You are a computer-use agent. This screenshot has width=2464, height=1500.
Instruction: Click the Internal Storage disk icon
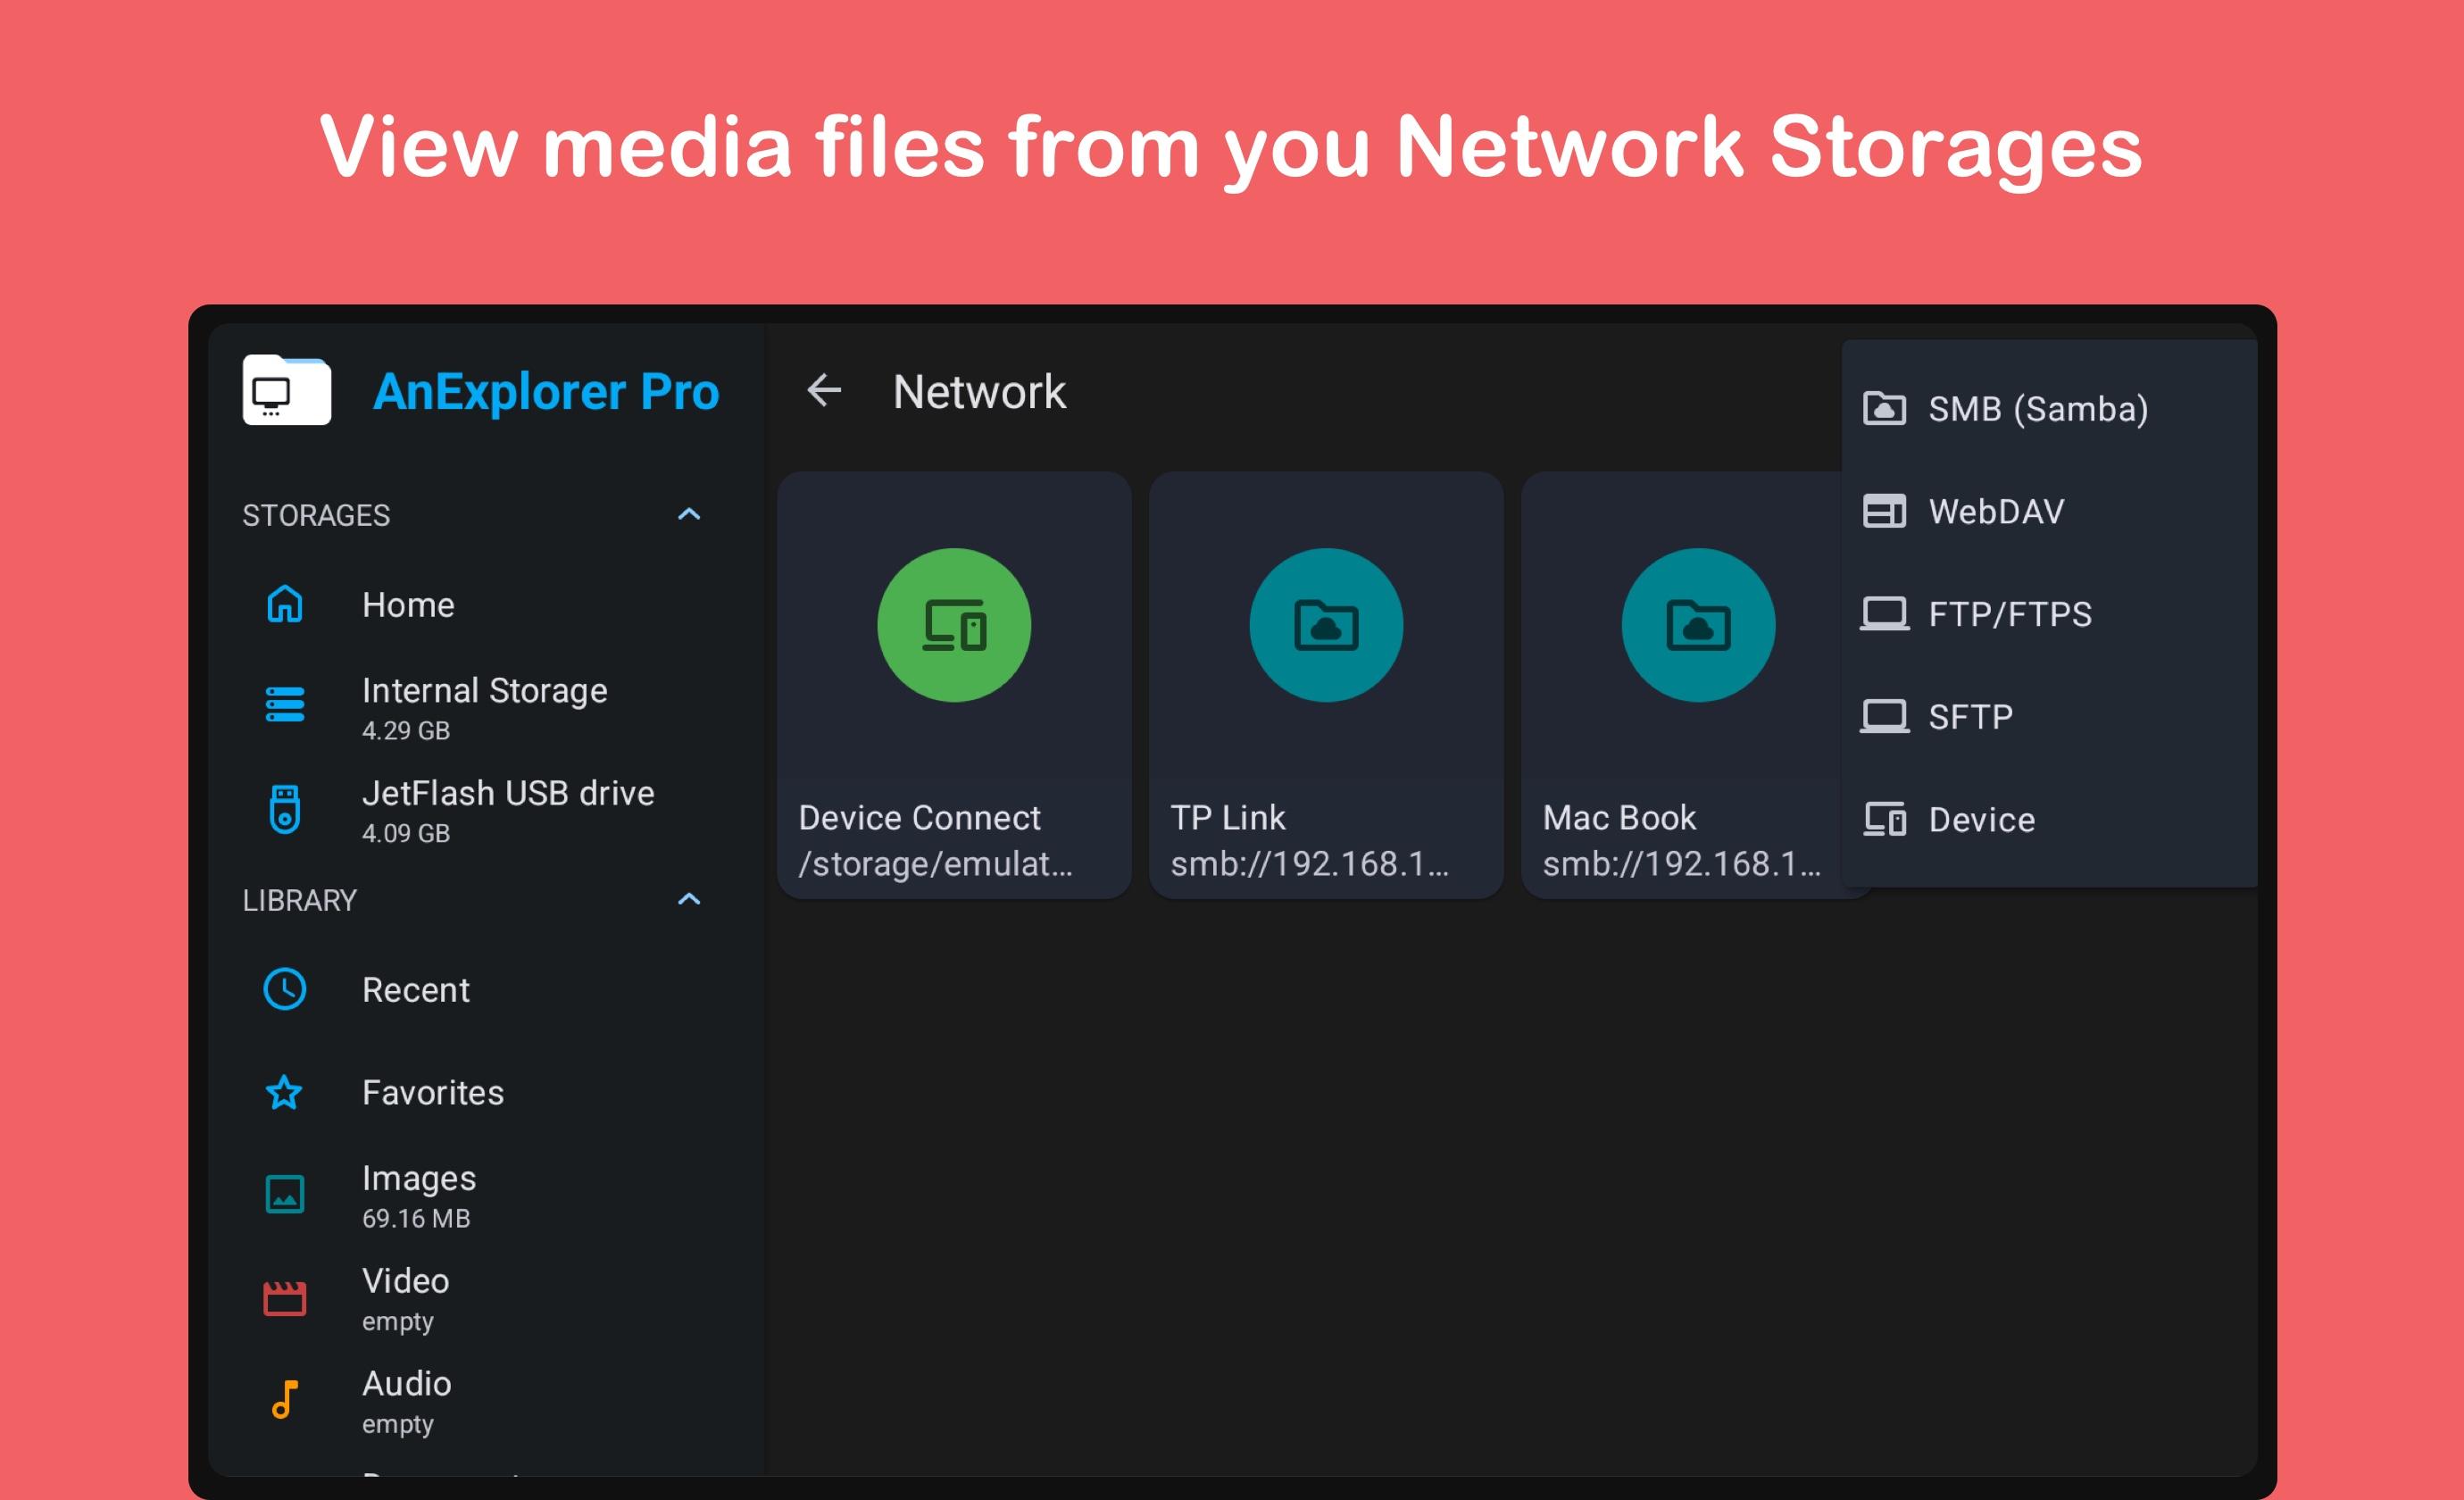tap(285, 705)
